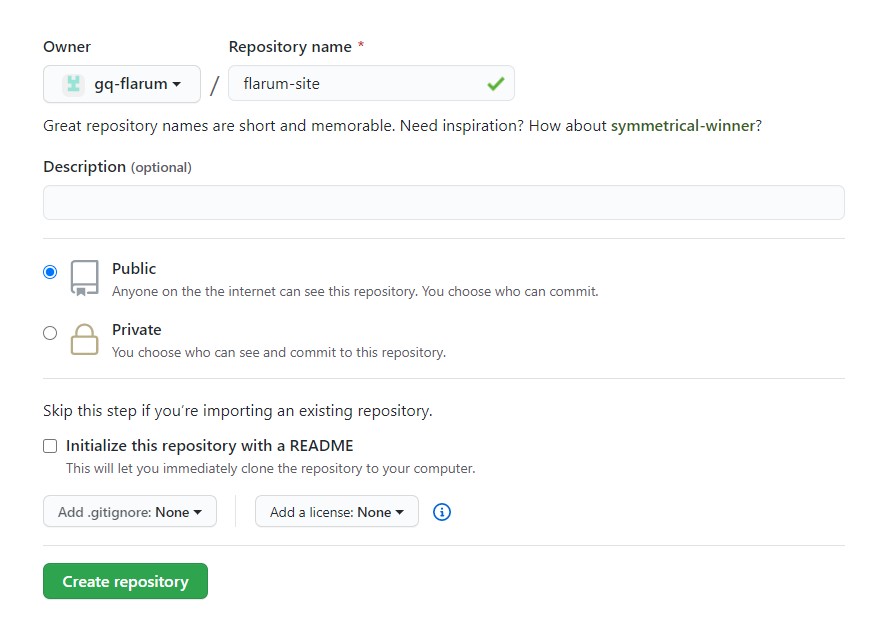This screenshot has height=637, width=893.
Task: Select the Private radio button
Action: [50, 333]
